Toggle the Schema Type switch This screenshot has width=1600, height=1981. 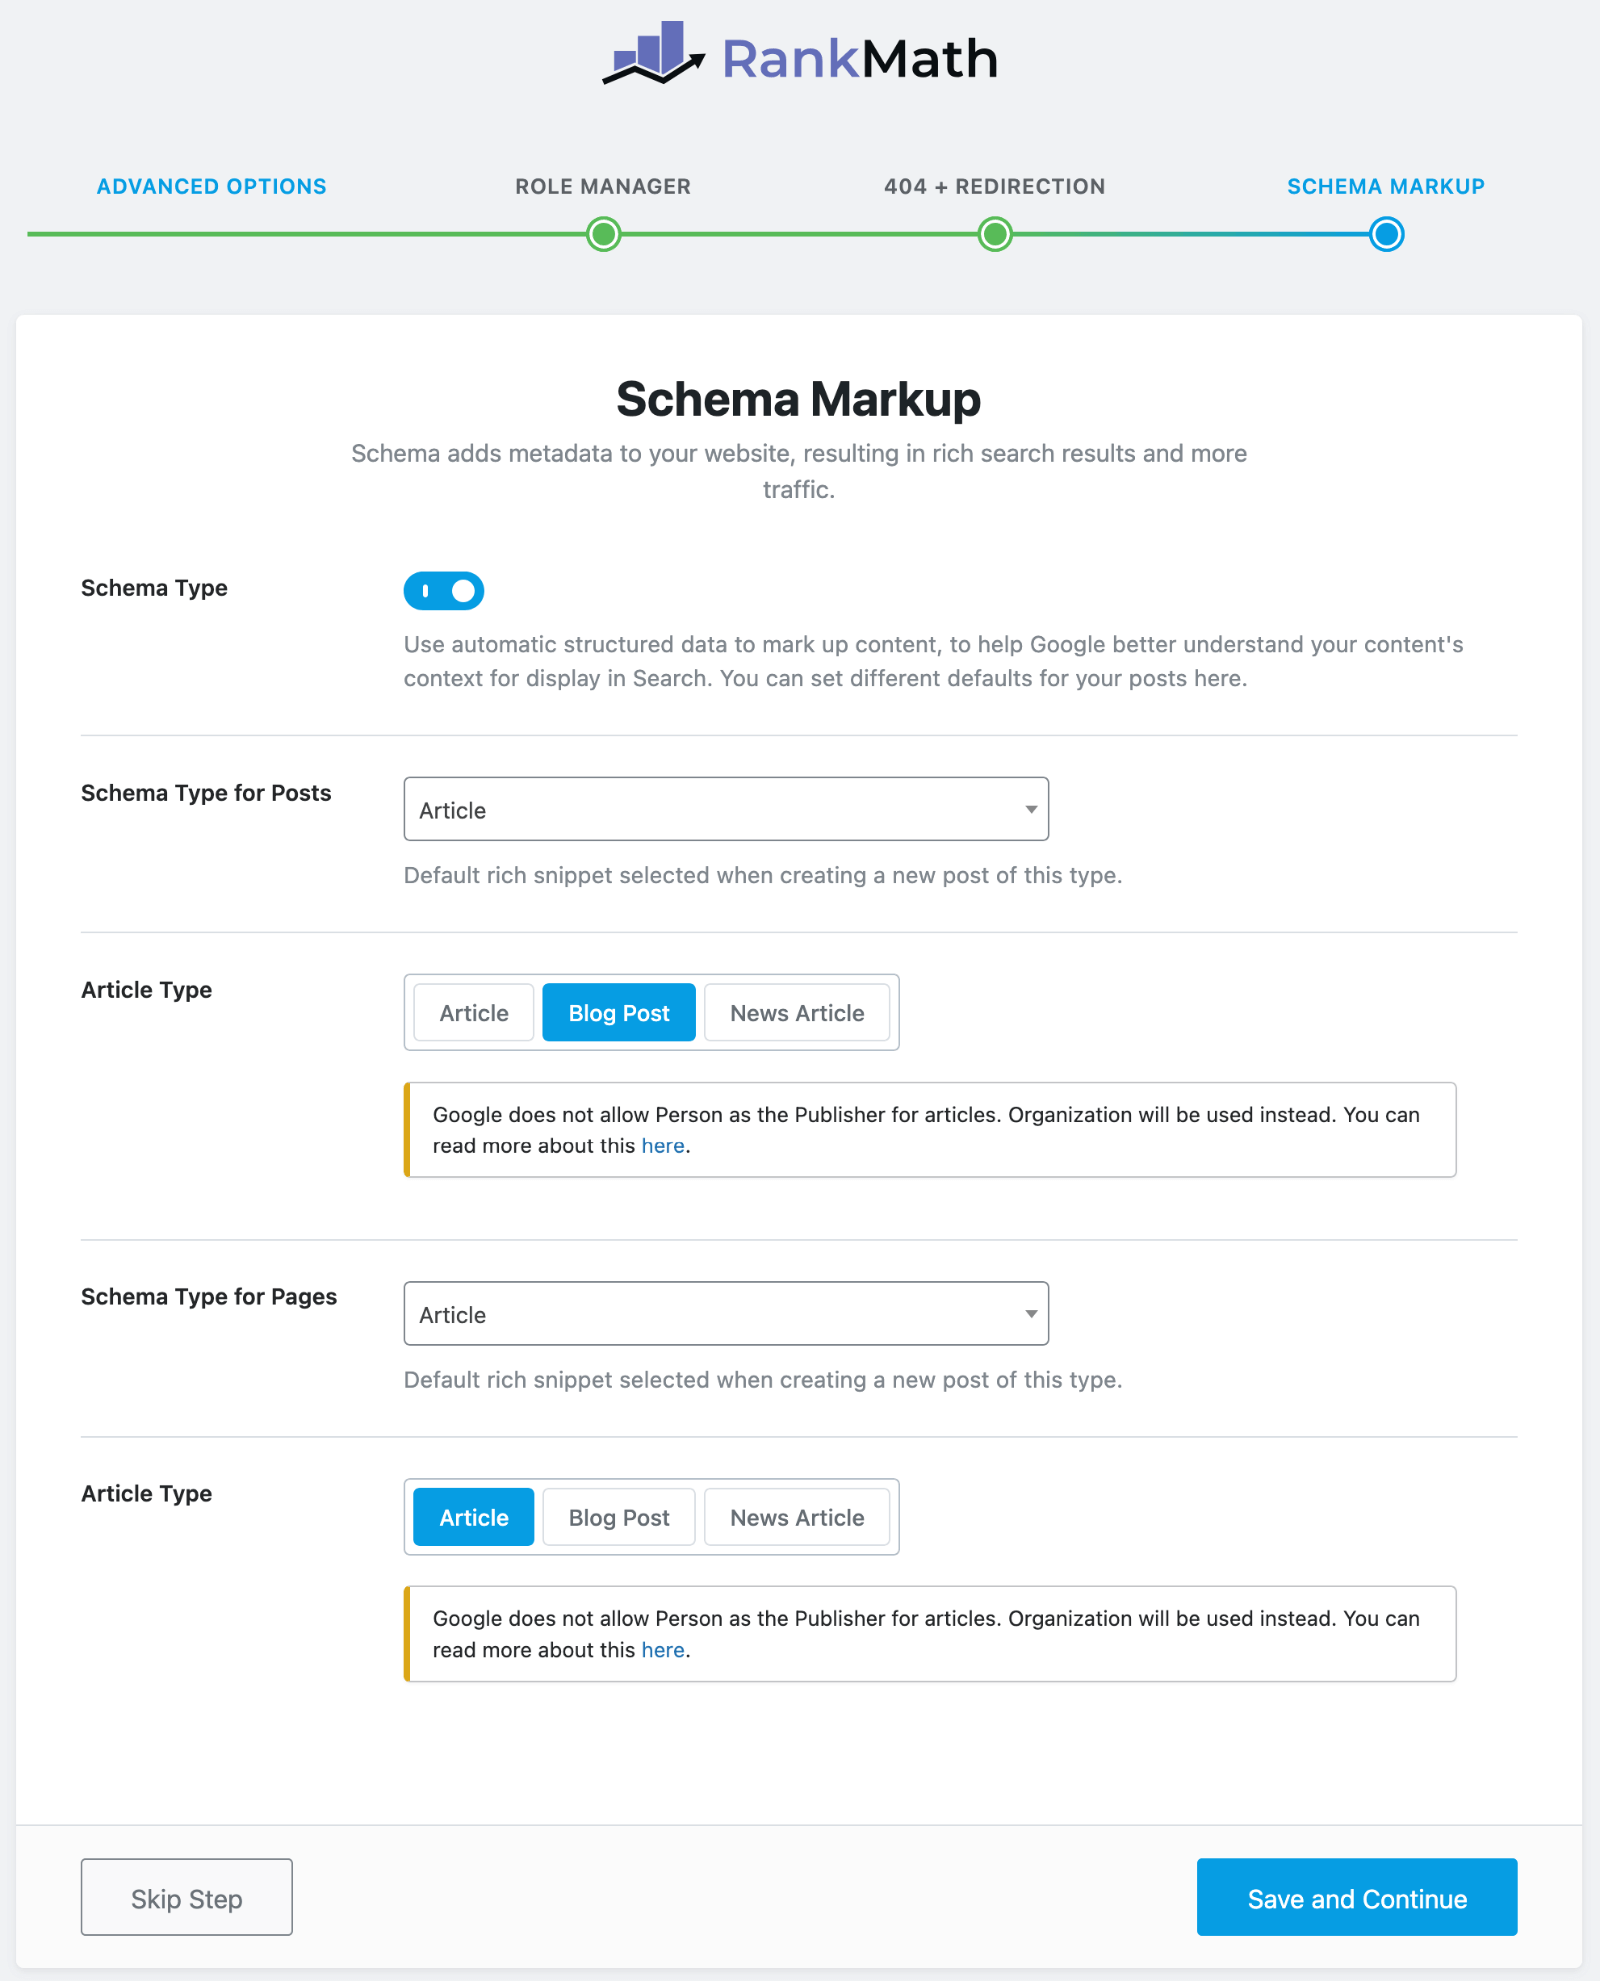coord(444,591)
